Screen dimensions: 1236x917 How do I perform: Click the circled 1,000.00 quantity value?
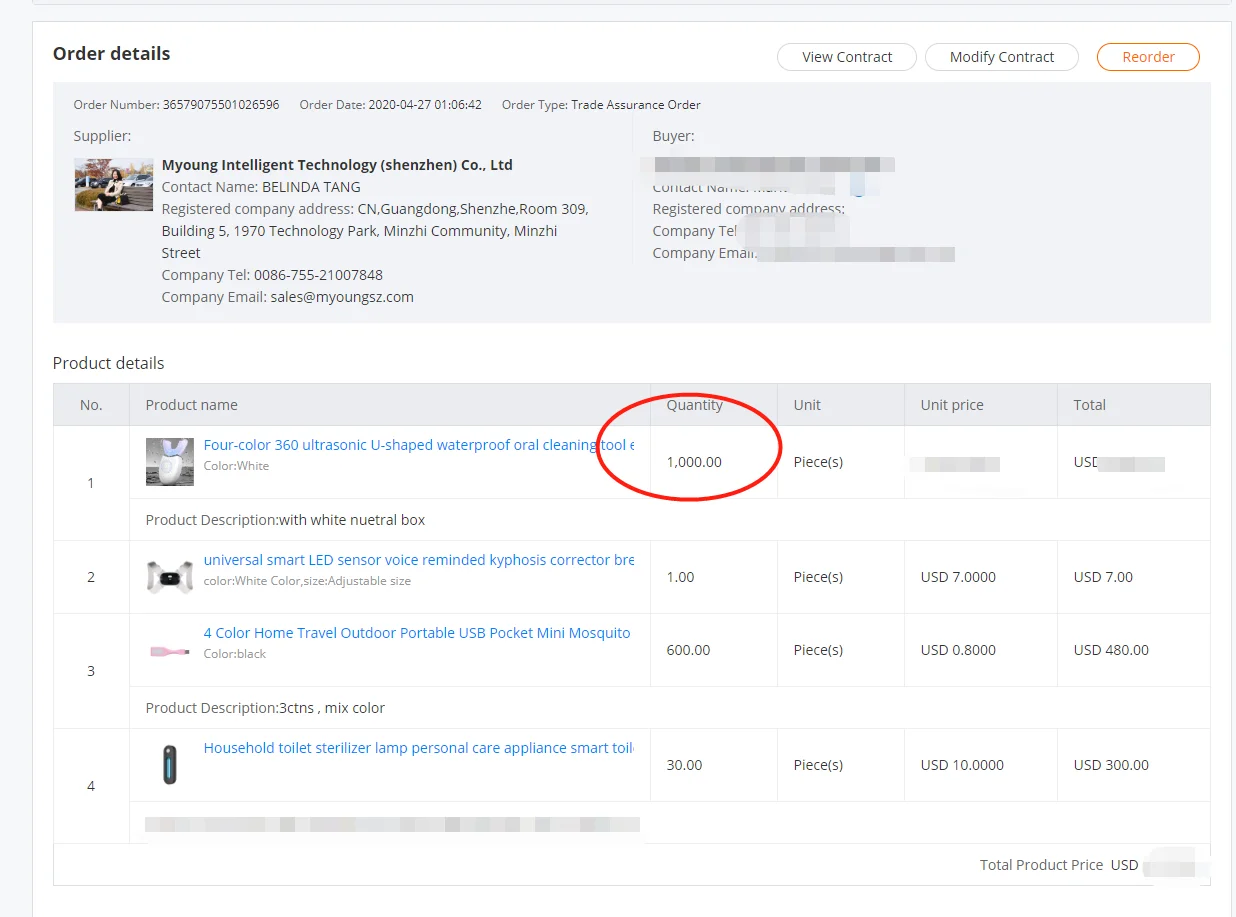tap(694, 462)
